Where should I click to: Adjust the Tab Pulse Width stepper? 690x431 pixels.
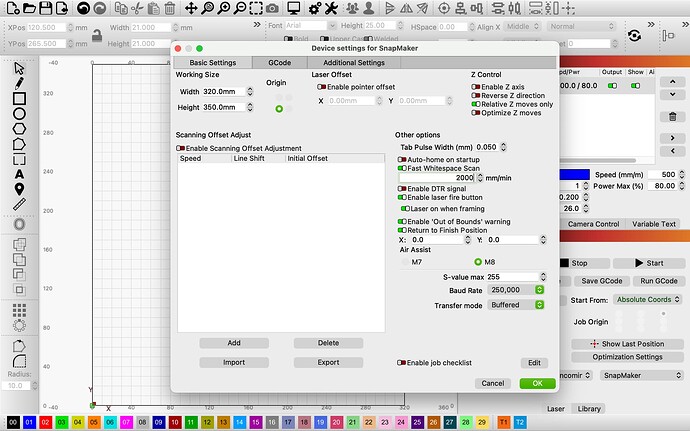[x=503, y=147]
